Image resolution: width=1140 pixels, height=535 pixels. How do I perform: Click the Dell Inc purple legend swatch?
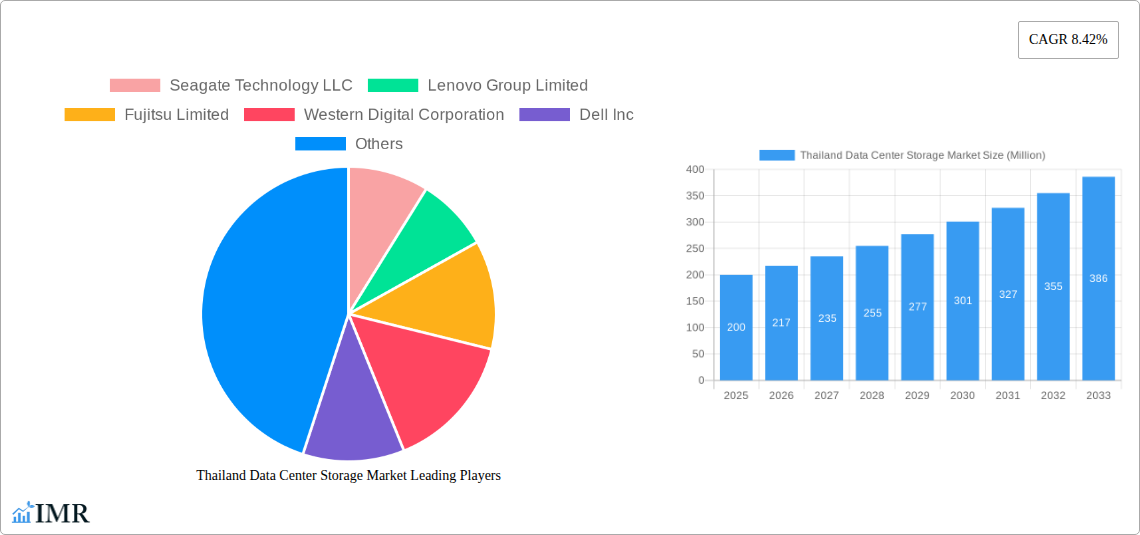544,115
